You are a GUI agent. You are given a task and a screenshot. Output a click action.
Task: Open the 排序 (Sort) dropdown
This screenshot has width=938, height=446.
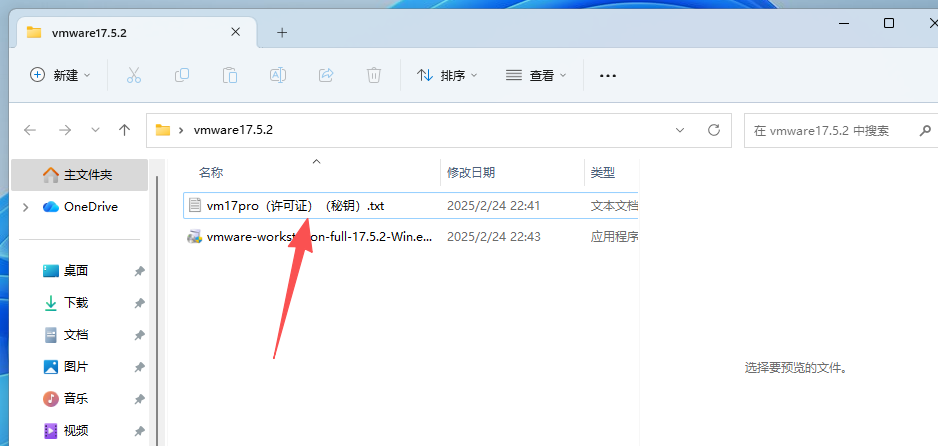(447, 75)
